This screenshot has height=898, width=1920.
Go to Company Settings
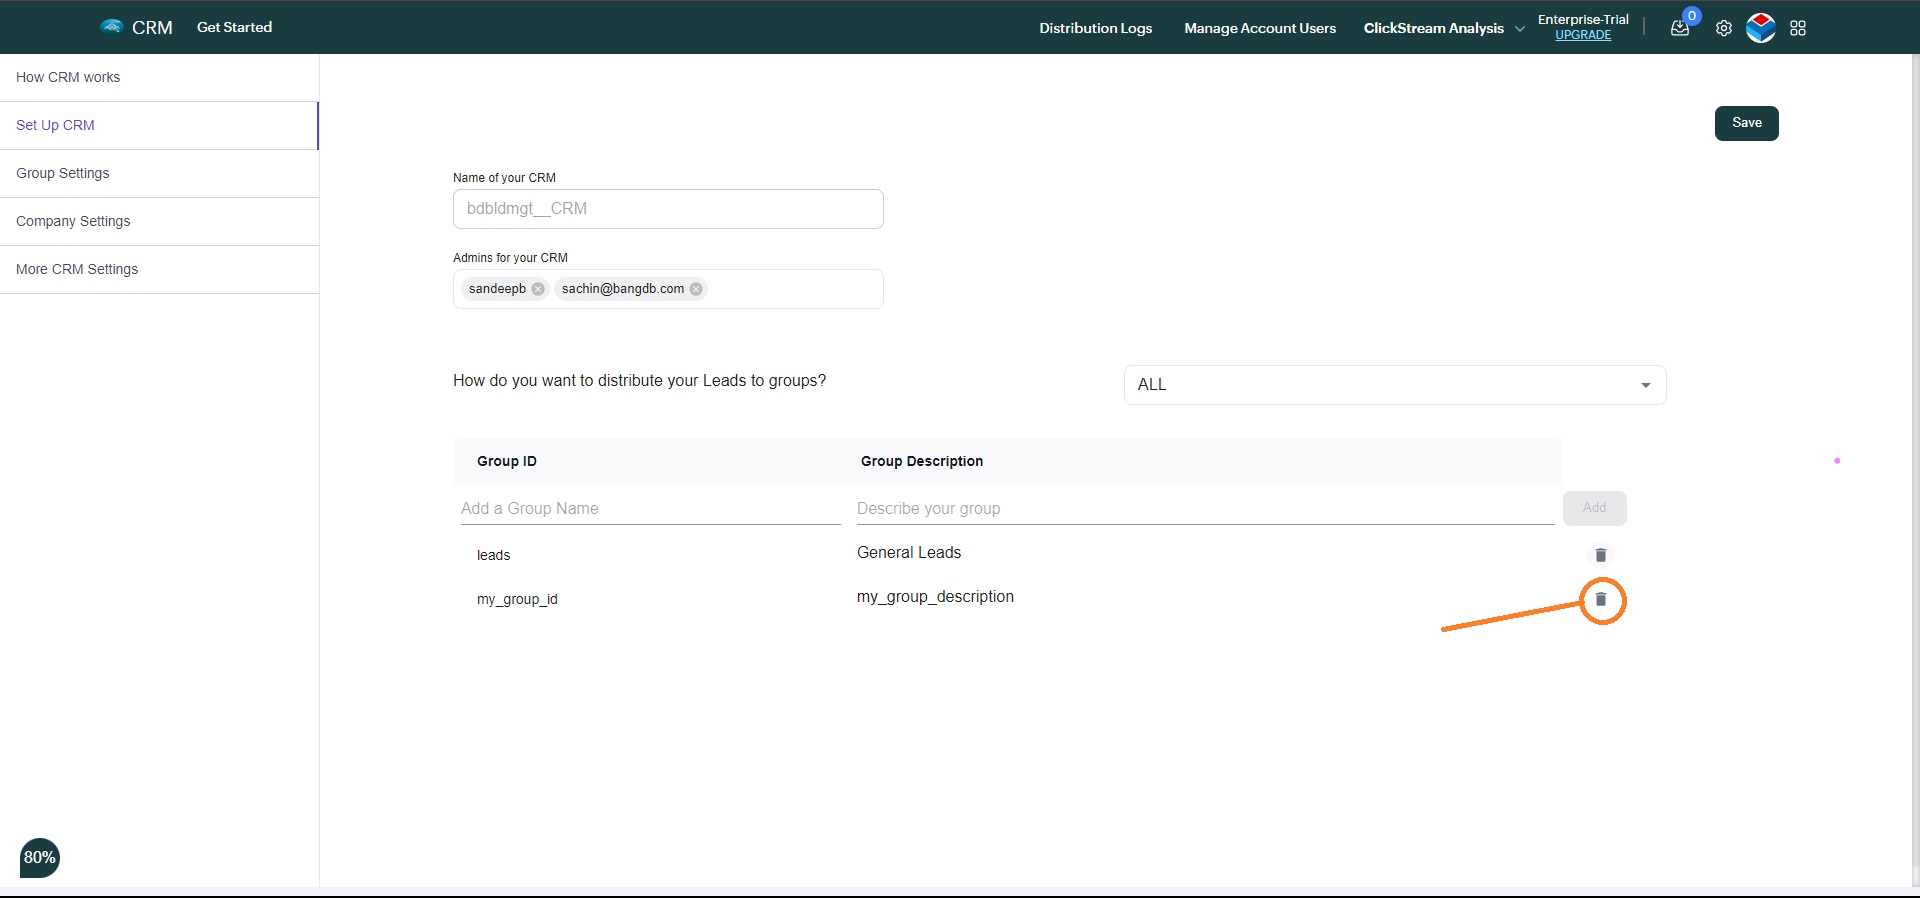160,221
